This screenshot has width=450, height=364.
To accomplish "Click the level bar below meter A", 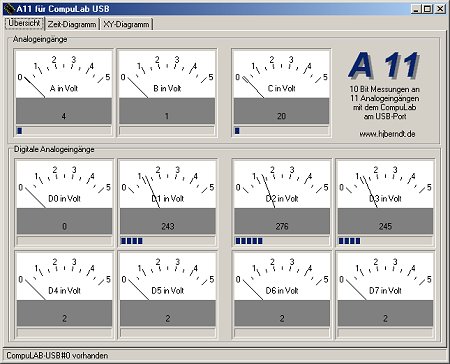I will click(x=64, y=131).
